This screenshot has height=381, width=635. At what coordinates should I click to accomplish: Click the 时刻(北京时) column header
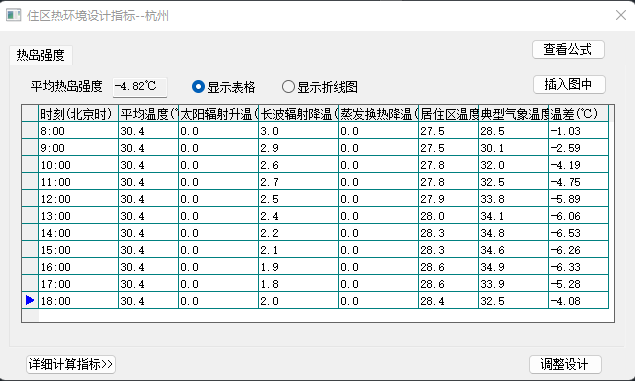coord(79,114)
